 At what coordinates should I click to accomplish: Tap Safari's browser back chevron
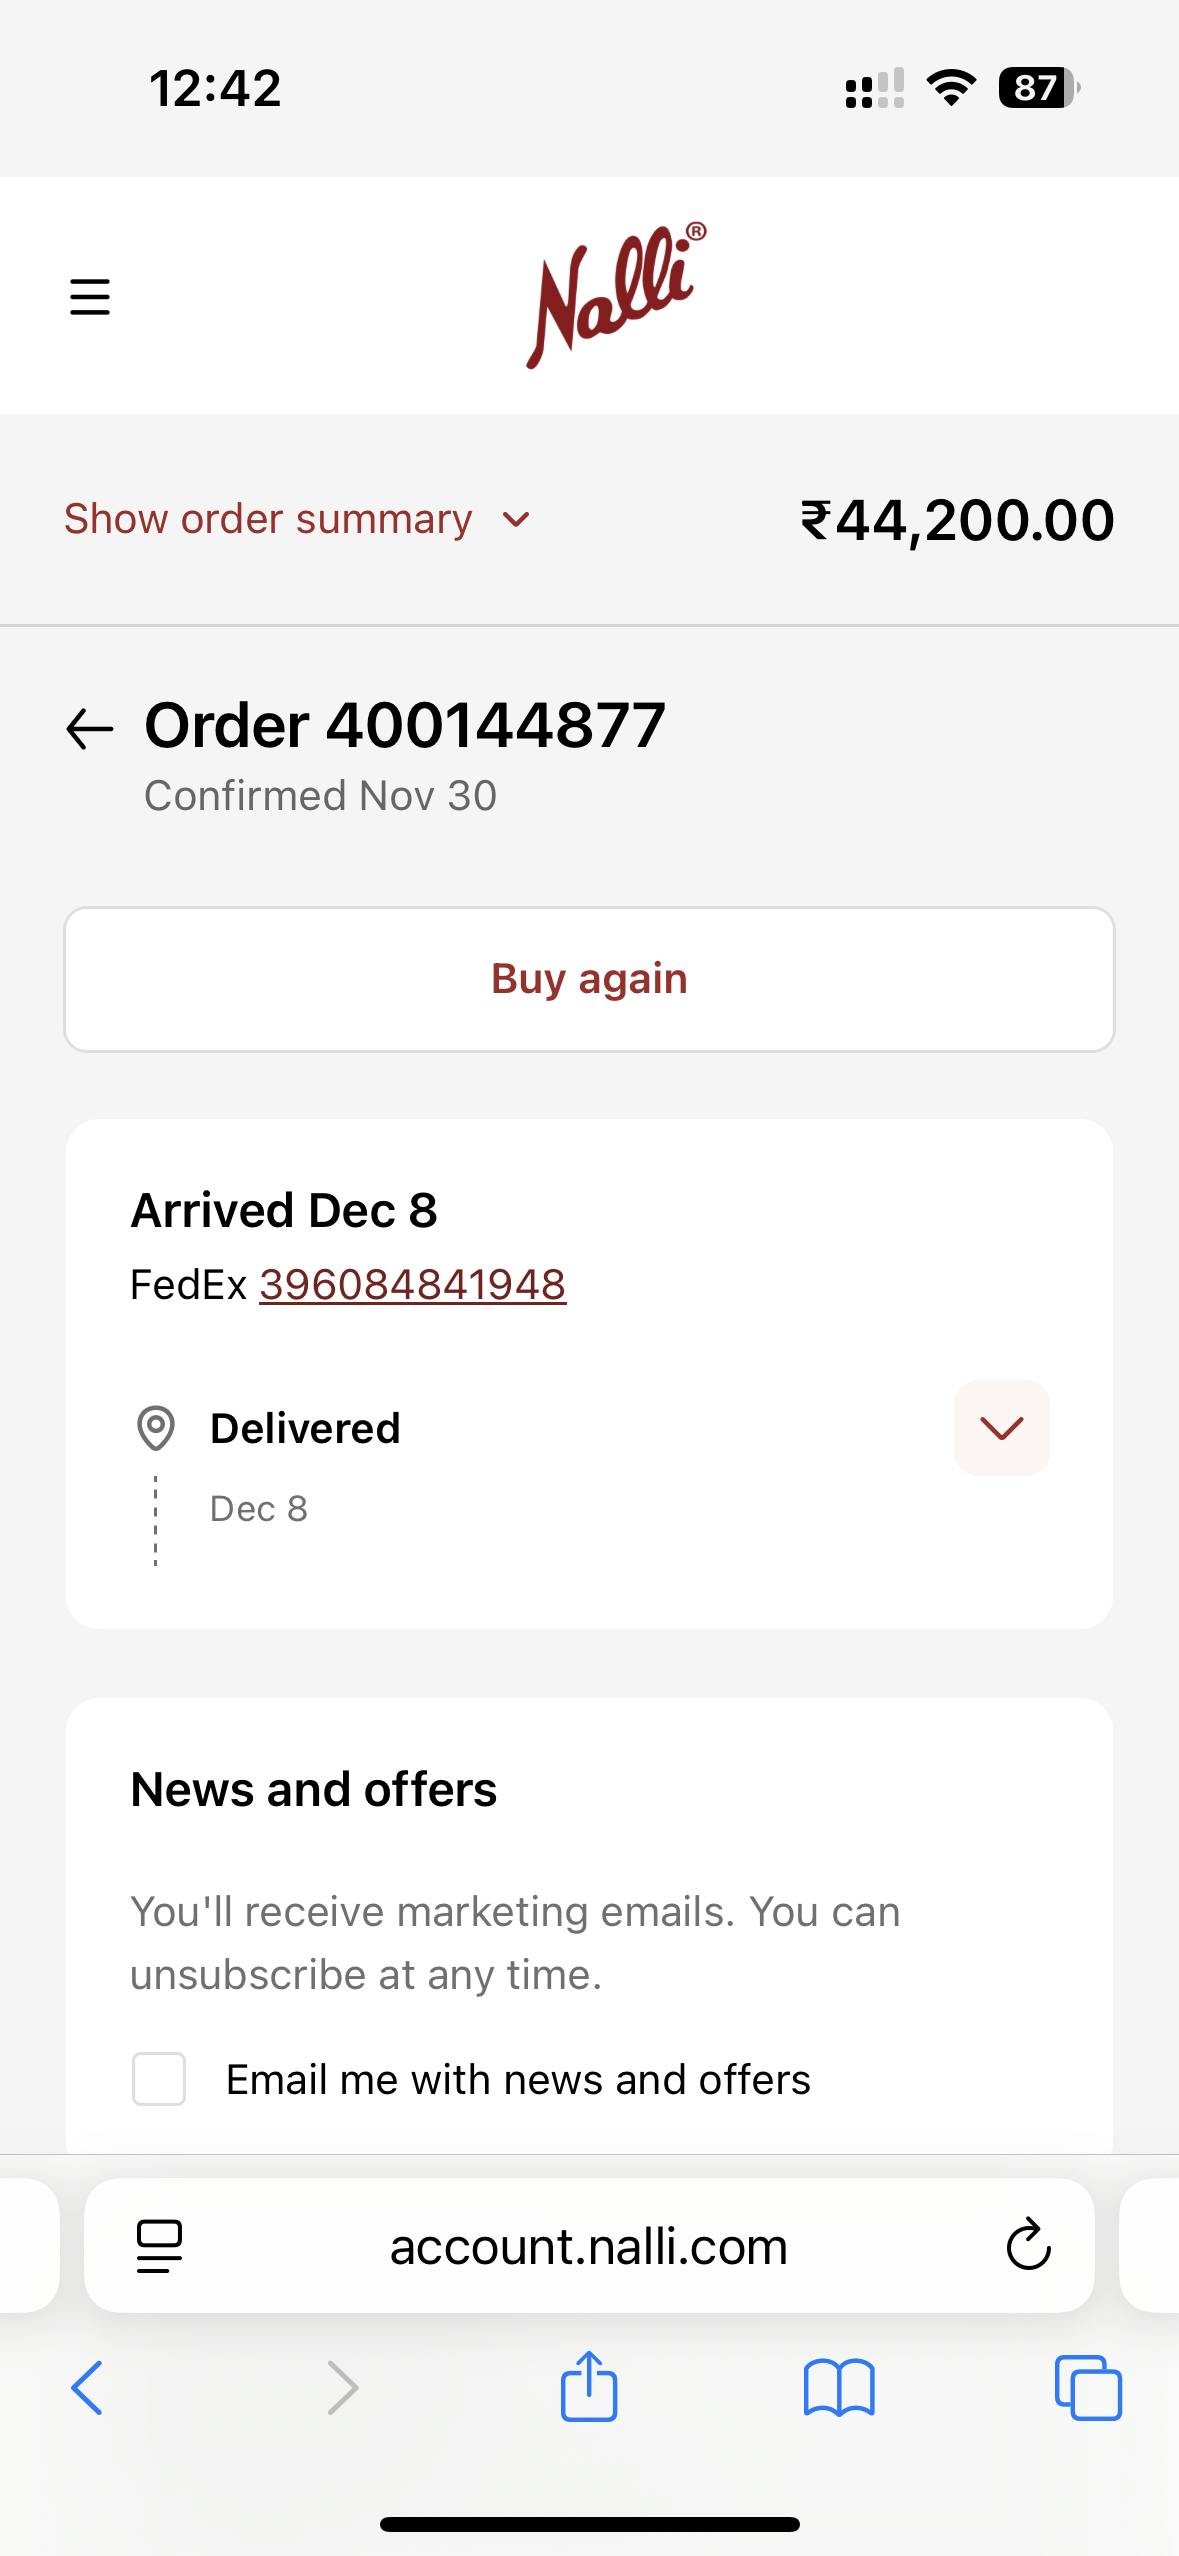[x=87, y=2388]
